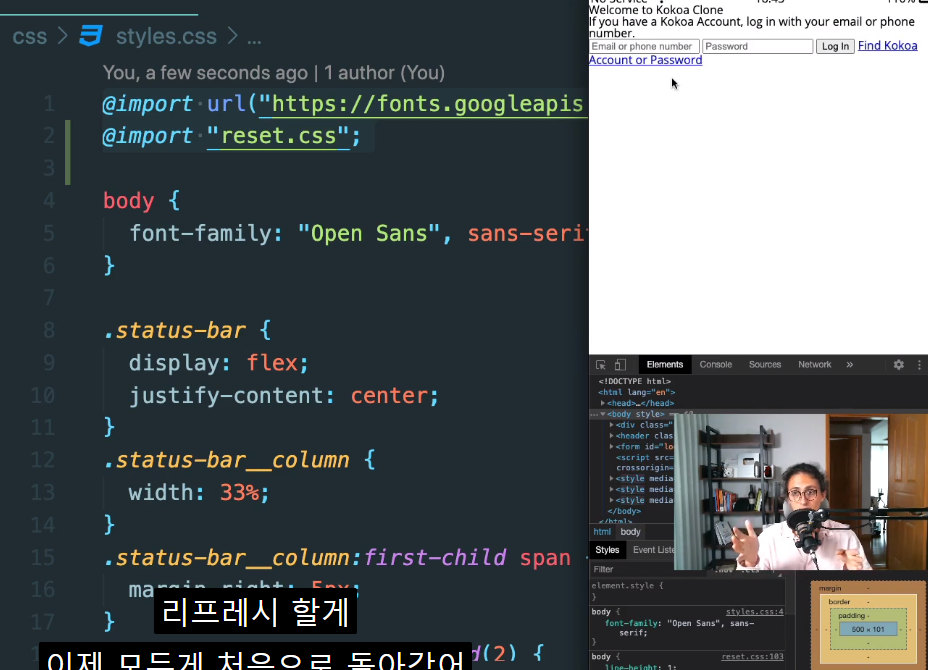Open the styles.css:4 source link

pyautogui.click(x=755, y=612)
